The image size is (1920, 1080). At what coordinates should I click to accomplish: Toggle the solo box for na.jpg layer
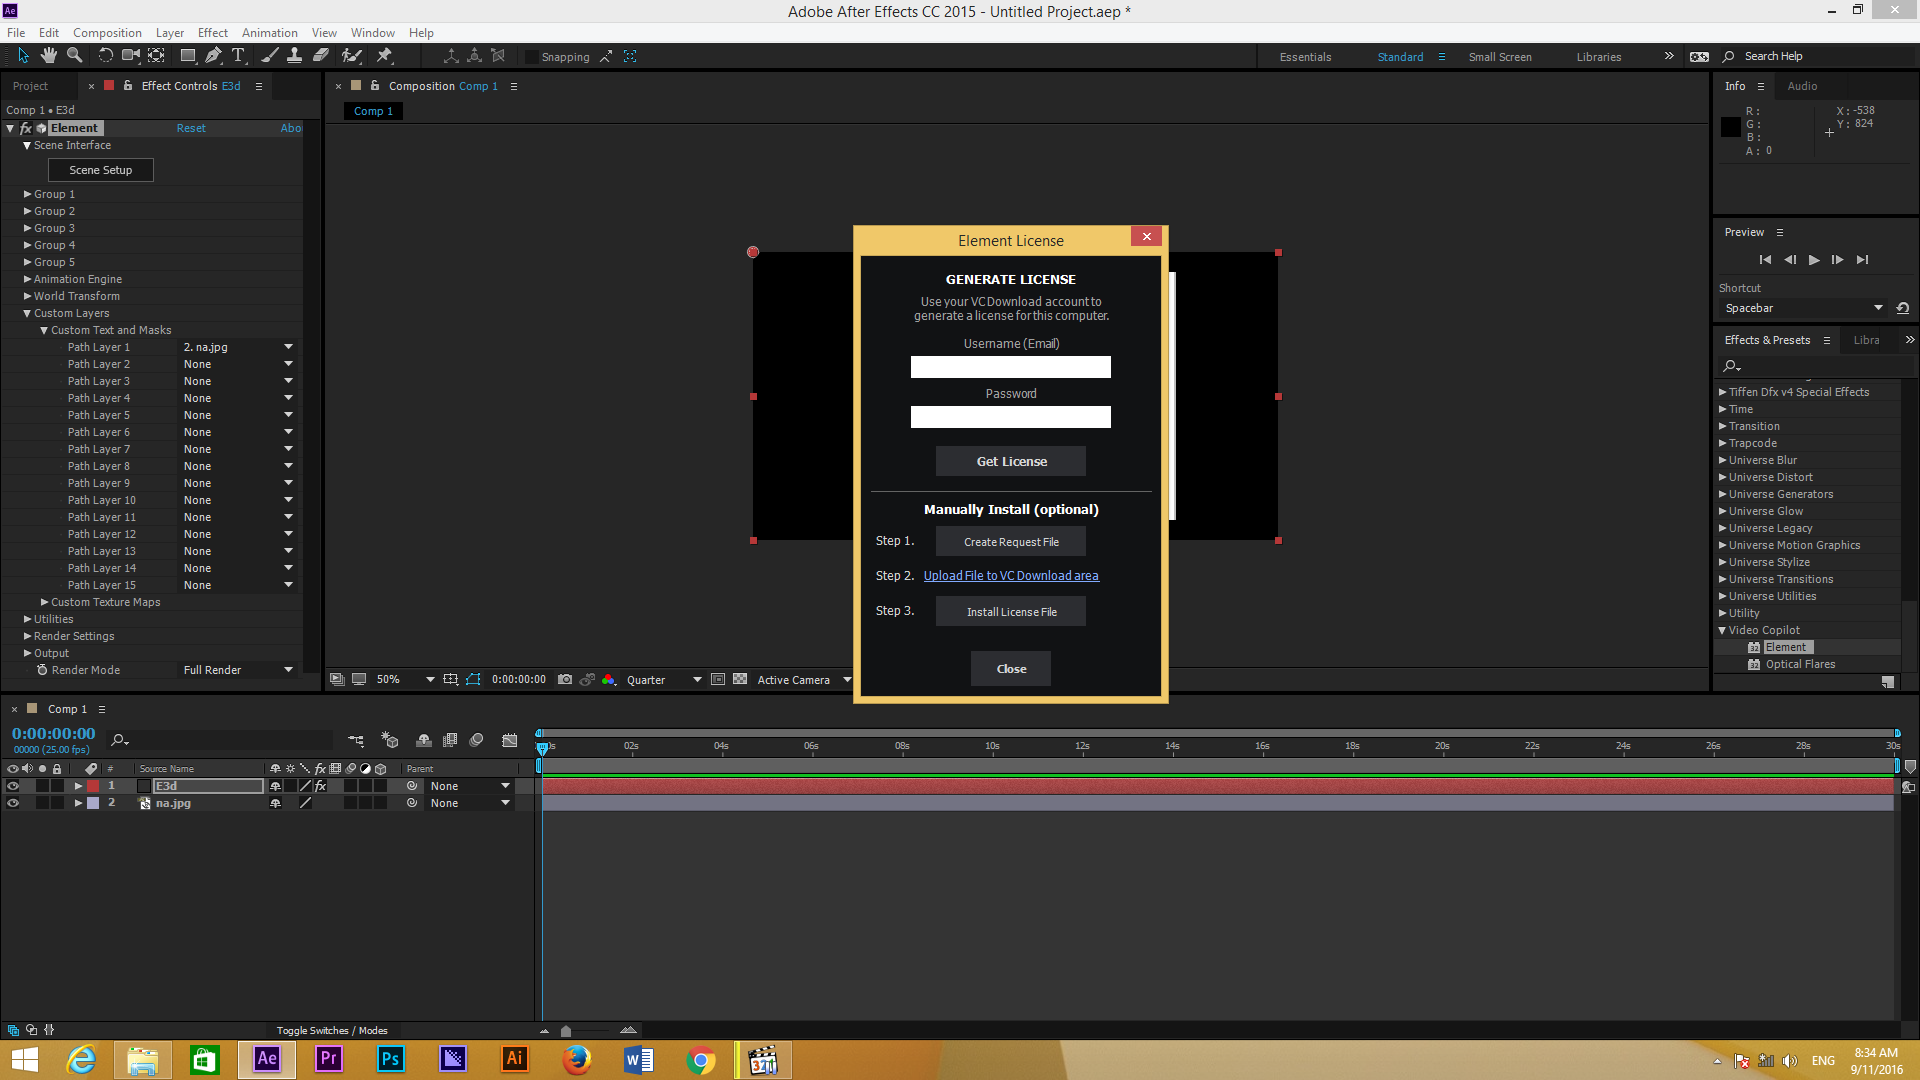[42, 803]
